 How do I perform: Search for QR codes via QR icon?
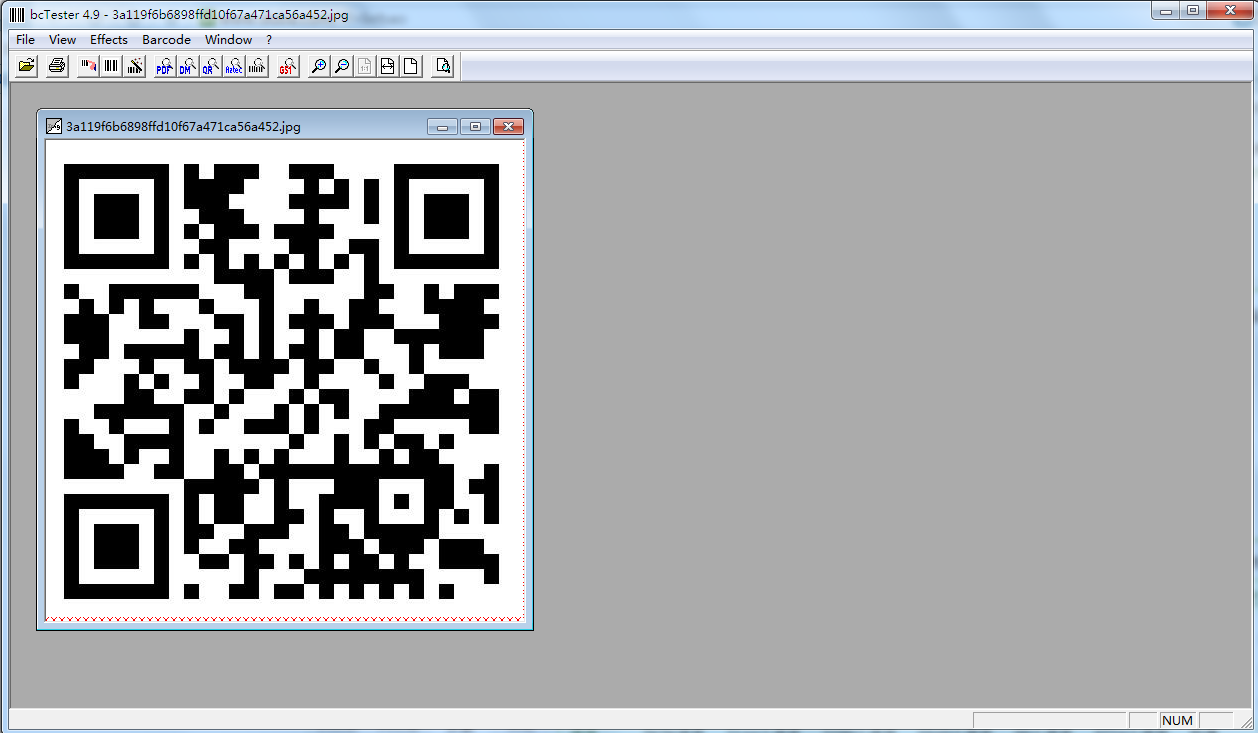point(210,66)
